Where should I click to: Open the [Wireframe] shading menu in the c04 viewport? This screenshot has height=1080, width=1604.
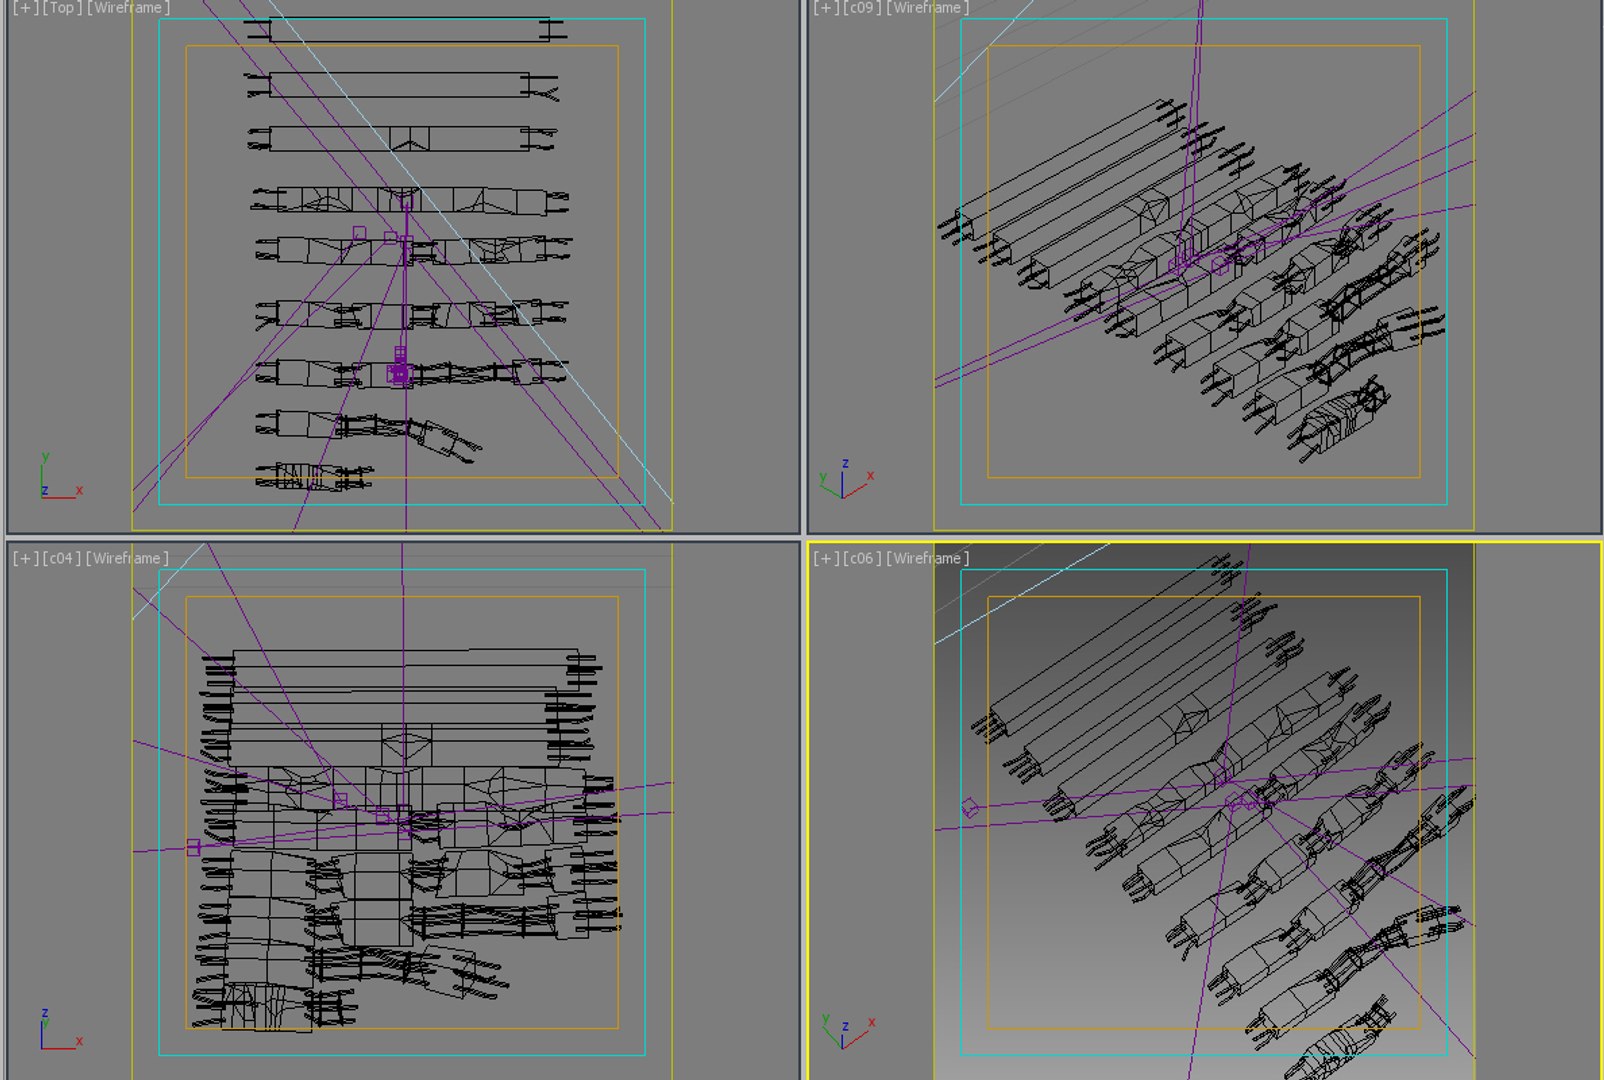[127, 558]
